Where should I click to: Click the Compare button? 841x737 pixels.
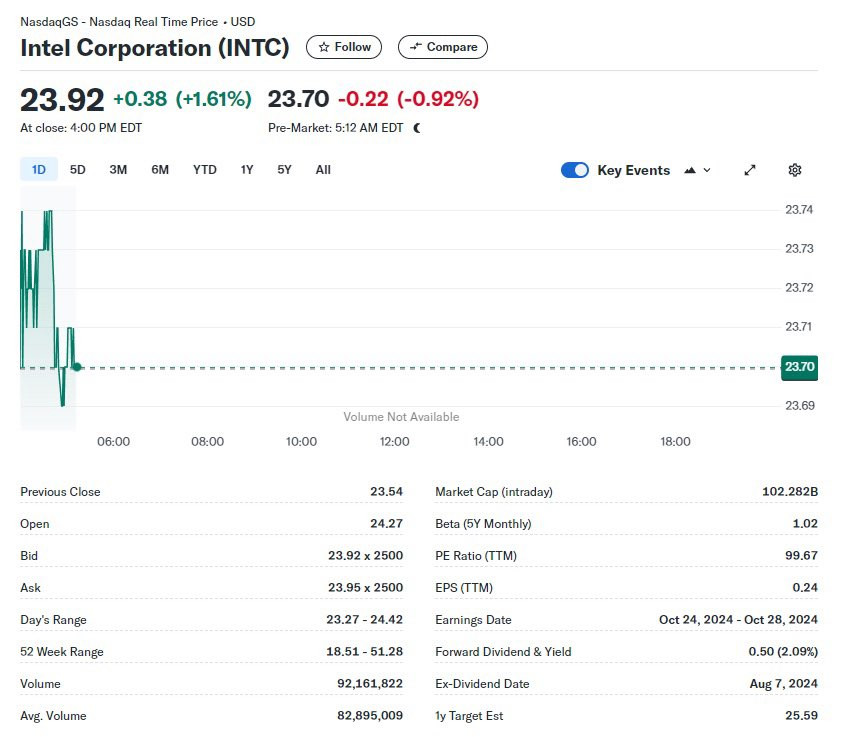(442, 47)
